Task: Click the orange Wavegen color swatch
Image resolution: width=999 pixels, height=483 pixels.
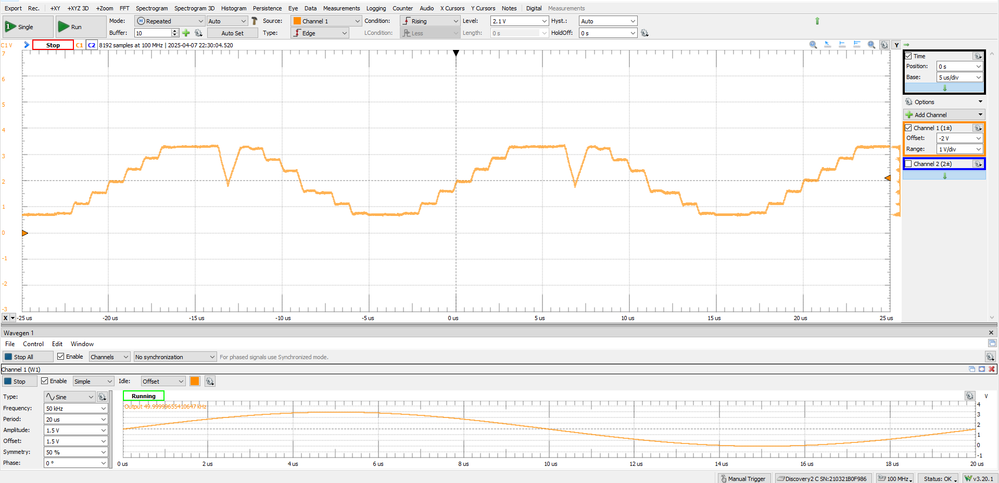Action: tap(194, 381)
